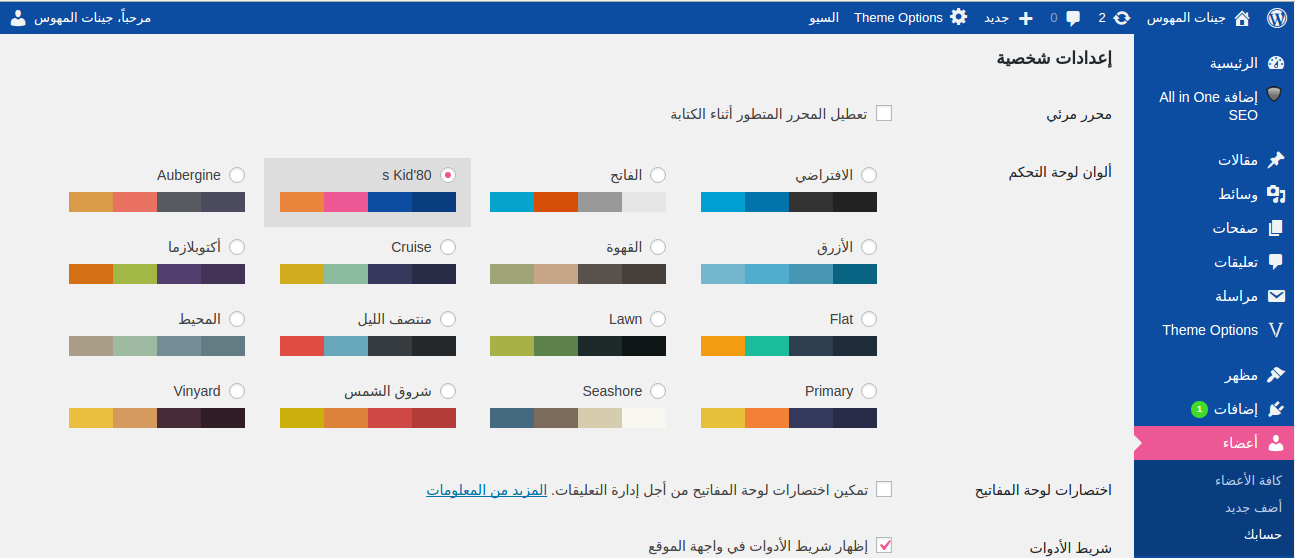Open مرحباً user greeting menu
This screenshot has height=558, width=1295.
[93, 18]
